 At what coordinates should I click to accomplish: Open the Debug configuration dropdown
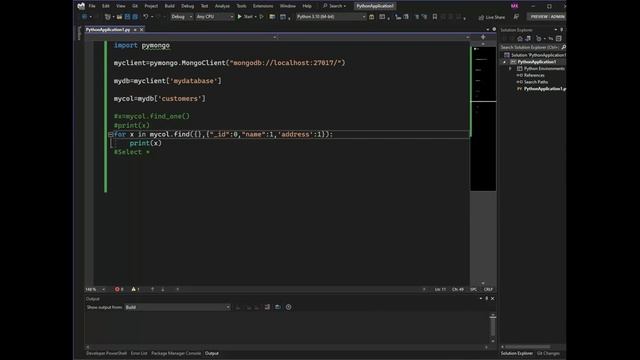[x=182, y=17]
